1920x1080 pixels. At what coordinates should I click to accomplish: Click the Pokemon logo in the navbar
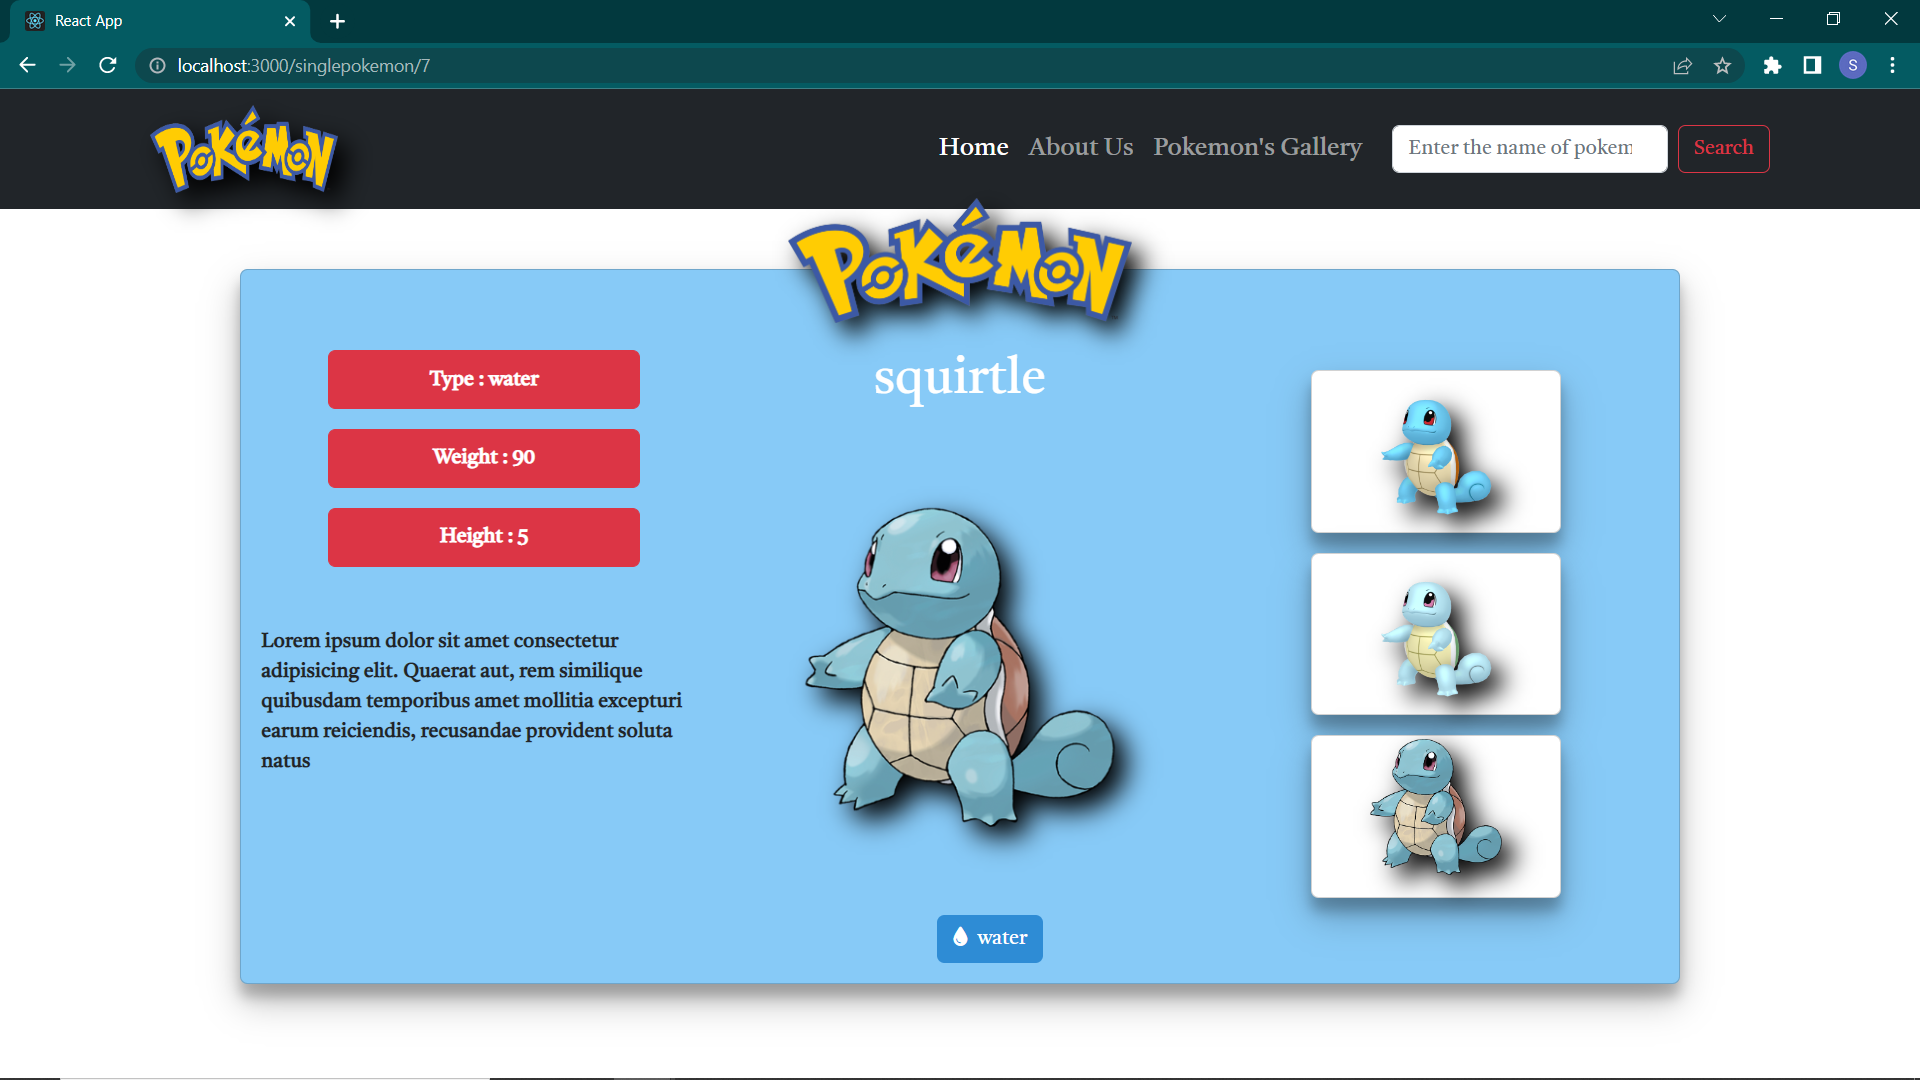pyautogui.click(x=244, y=148)
